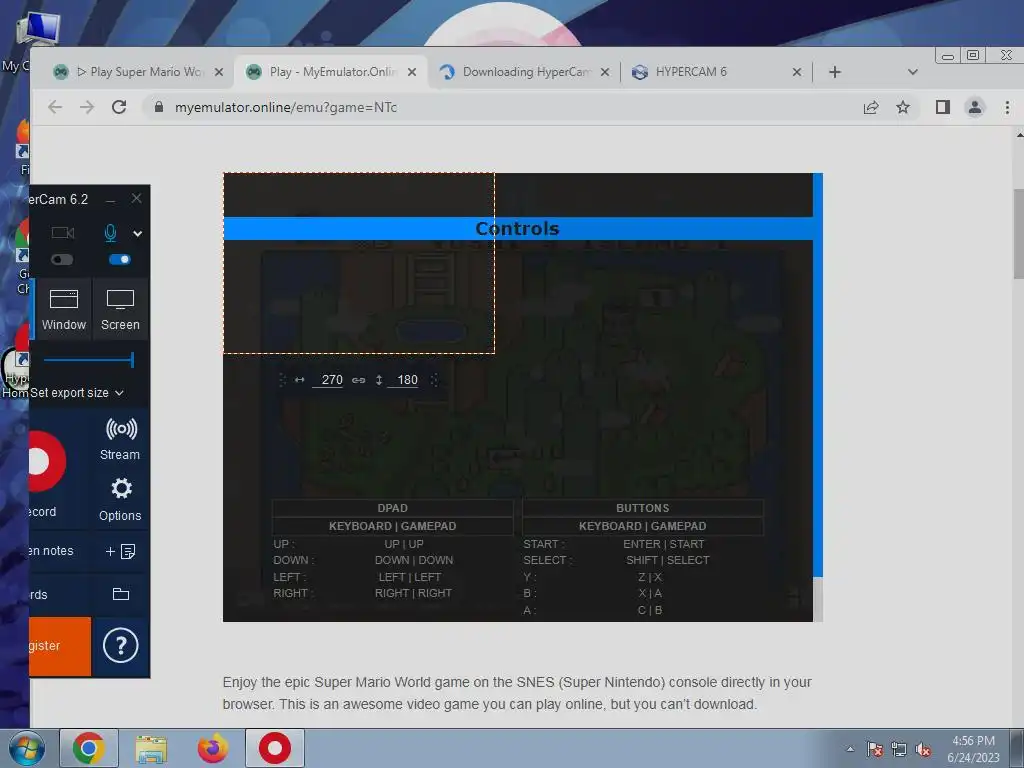This screenshot has height=768, width=1024.
Task: Open HyperCam from the taskbar
Action: [275, 748]
